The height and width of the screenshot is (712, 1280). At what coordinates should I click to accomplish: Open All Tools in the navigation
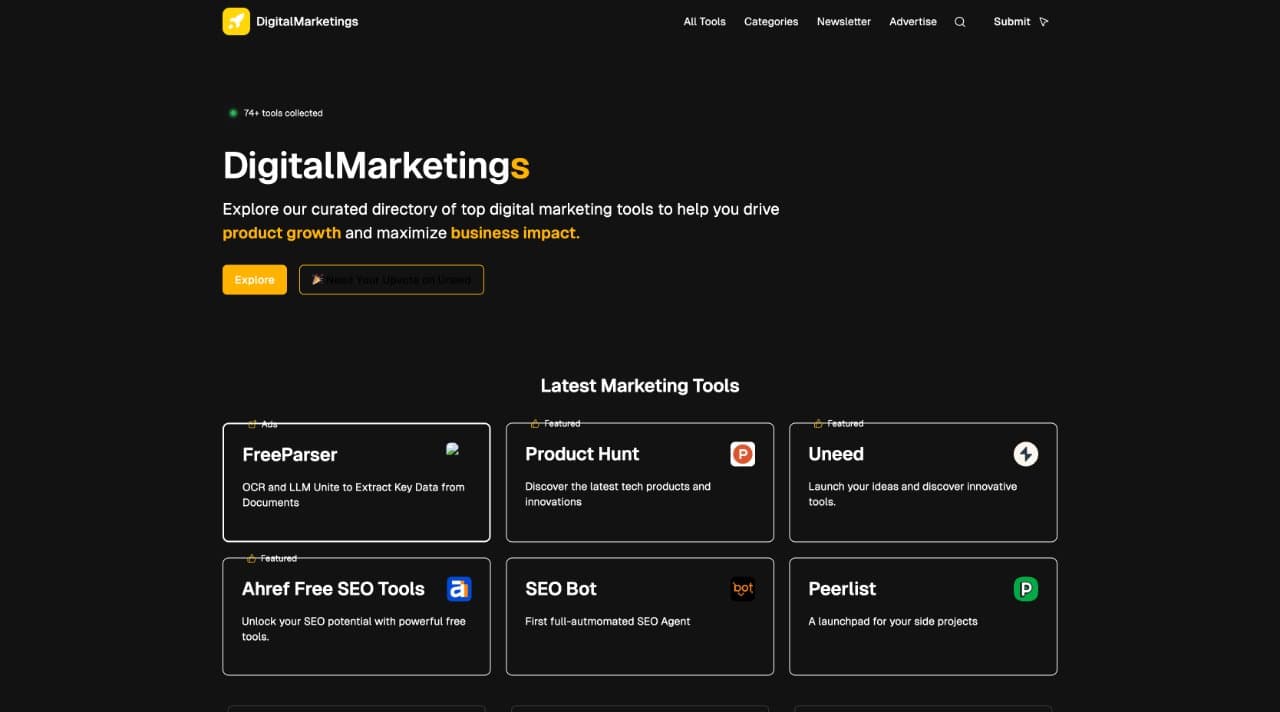[x=705, y=22]
